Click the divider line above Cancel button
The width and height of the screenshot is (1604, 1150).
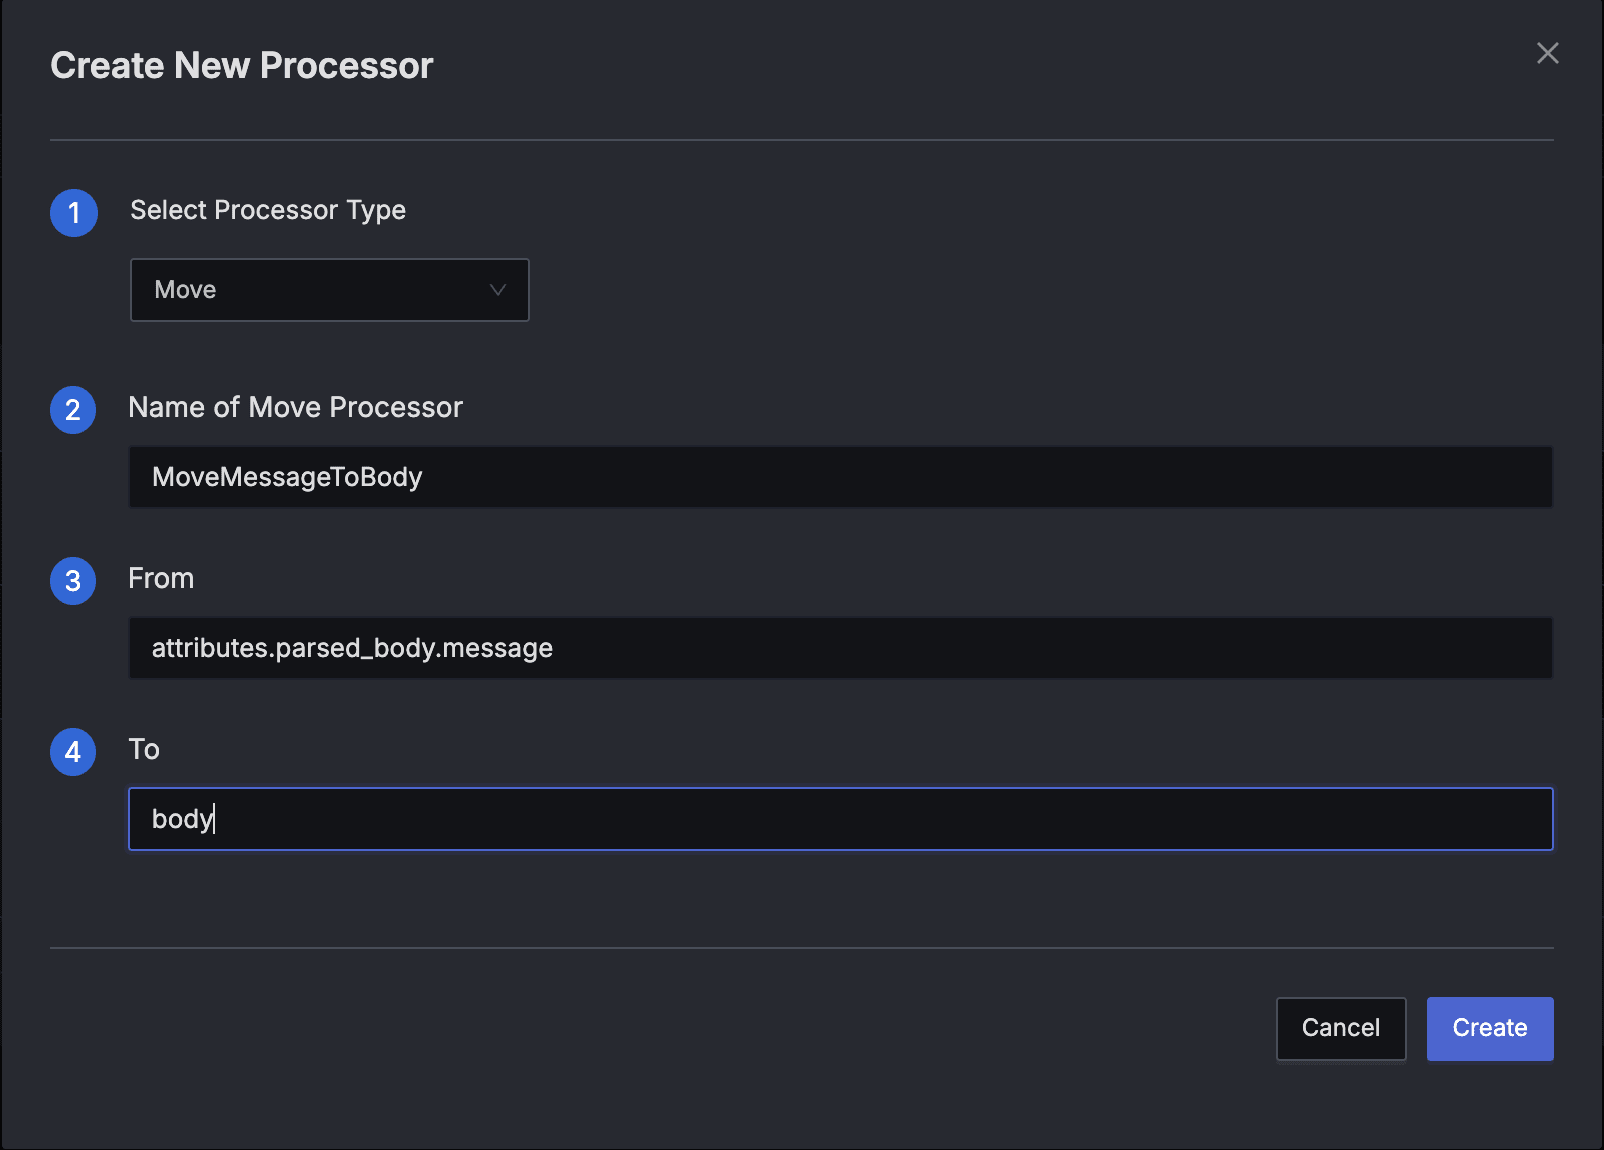point(801,947)
